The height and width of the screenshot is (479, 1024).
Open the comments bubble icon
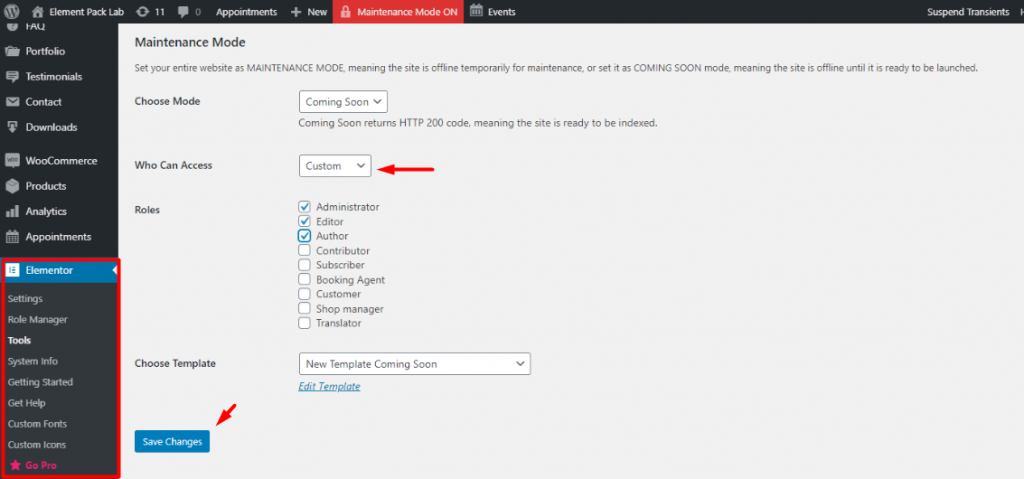point(183,12)
